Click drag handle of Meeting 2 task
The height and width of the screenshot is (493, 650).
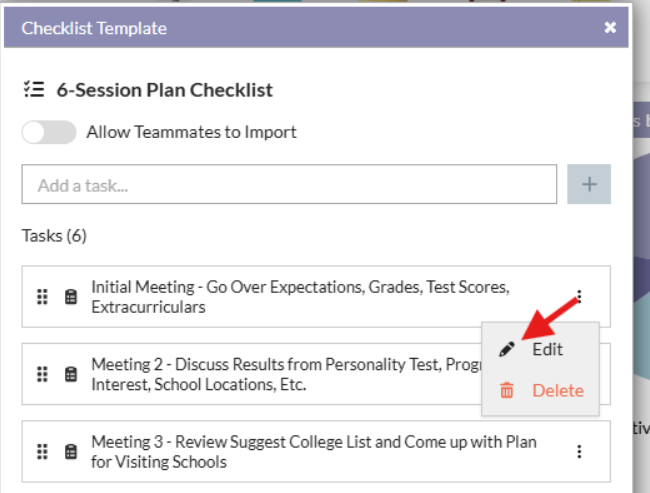click(42, 374)
